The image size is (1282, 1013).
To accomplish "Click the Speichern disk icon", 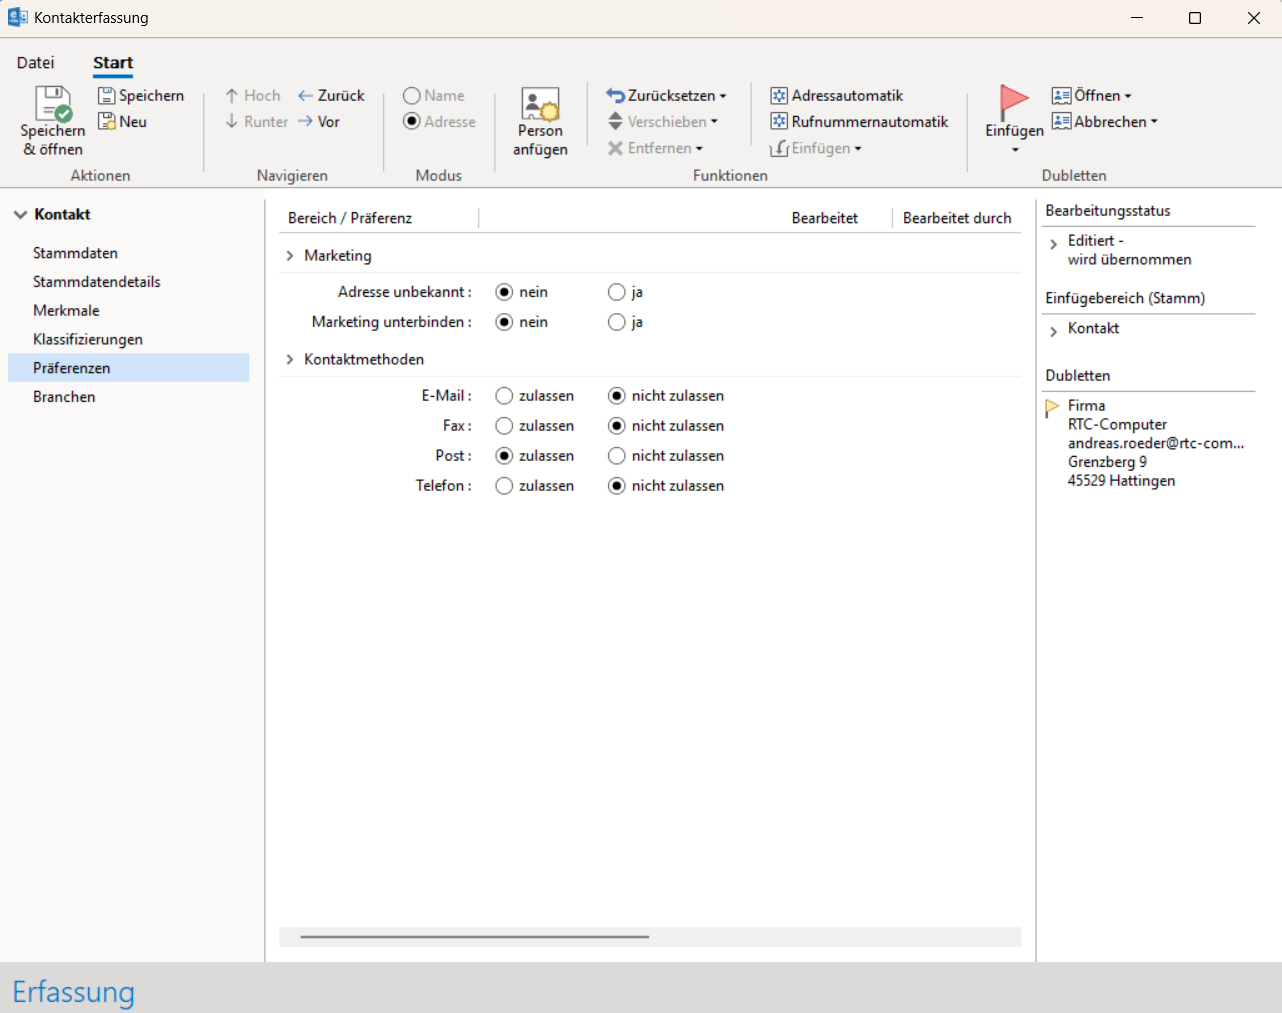I will point(107,96).
